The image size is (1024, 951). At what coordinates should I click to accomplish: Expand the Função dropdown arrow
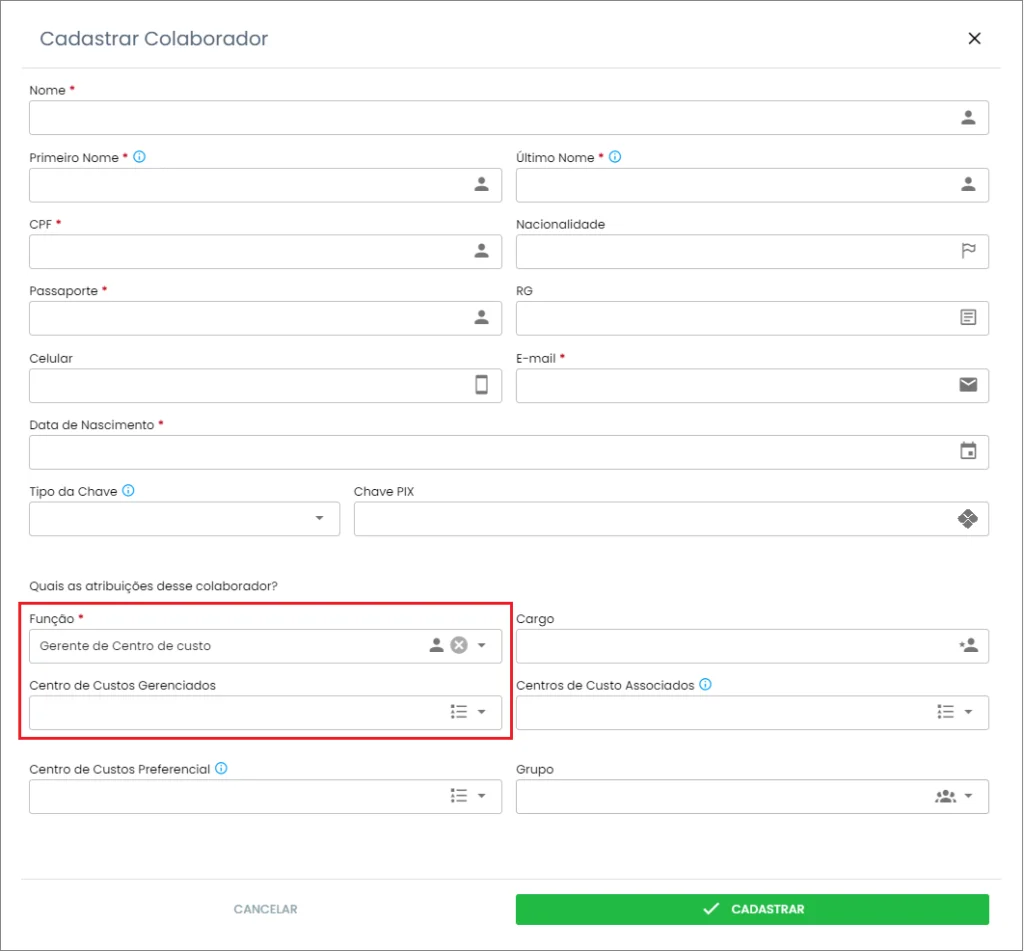coord(482,645)
